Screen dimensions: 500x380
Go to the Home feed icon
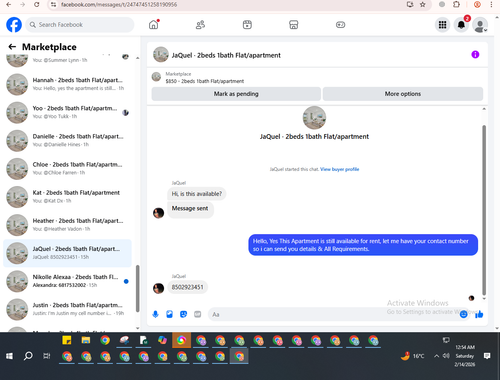[154, 25]
